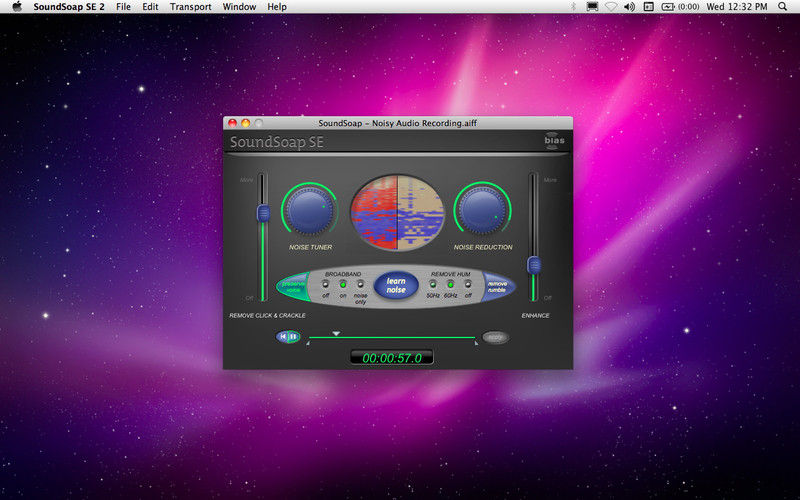This screenshot has height=500, width=800.
Task: Click the skip-to-start transport button
Action: tap(284, 337)
